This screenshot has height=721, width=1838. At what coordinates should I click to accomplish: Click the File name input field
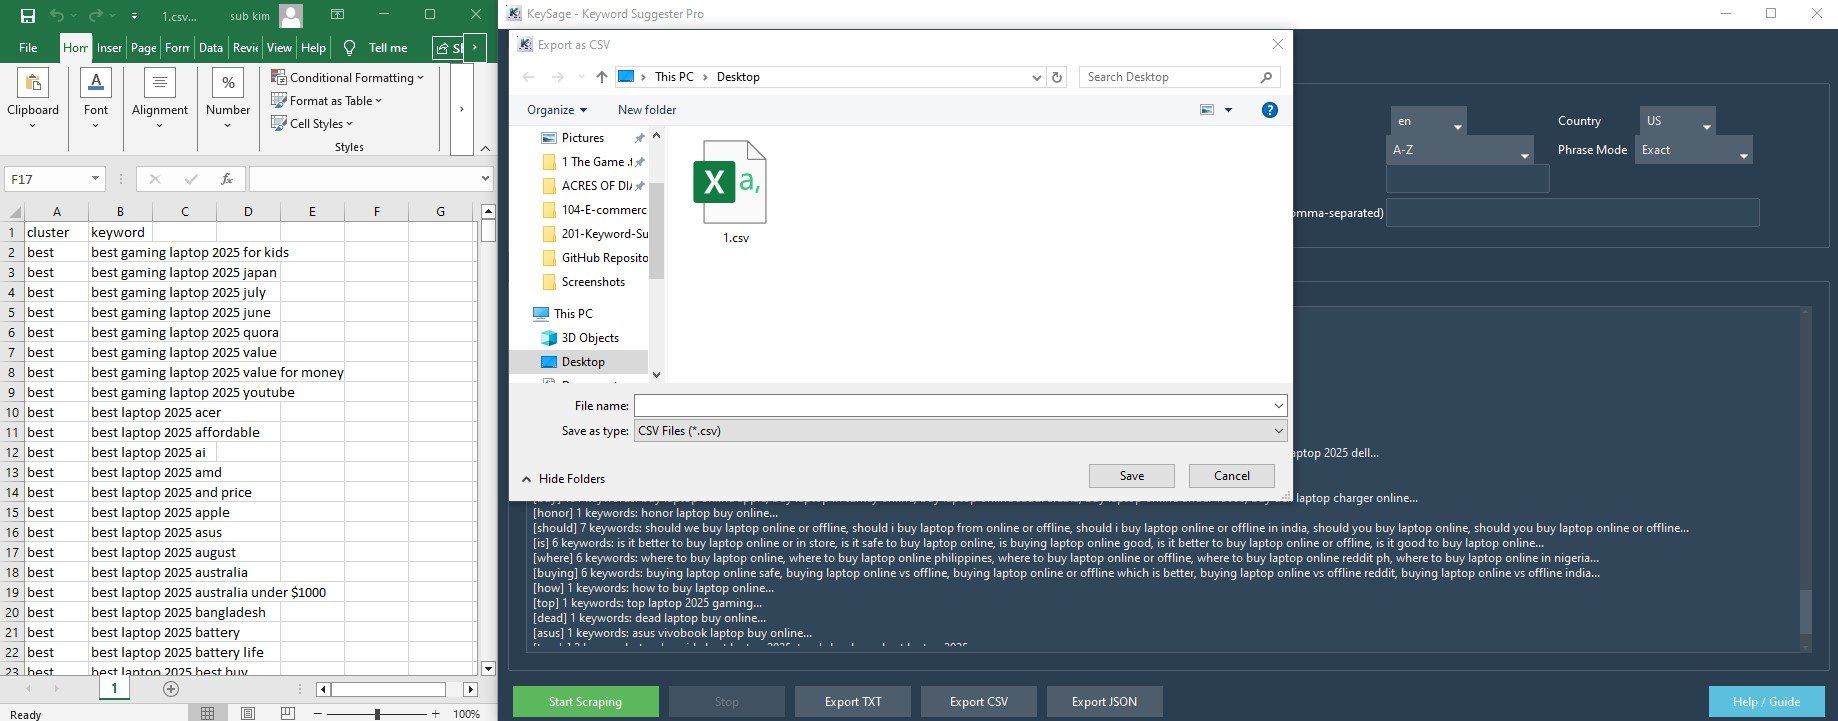952,406
